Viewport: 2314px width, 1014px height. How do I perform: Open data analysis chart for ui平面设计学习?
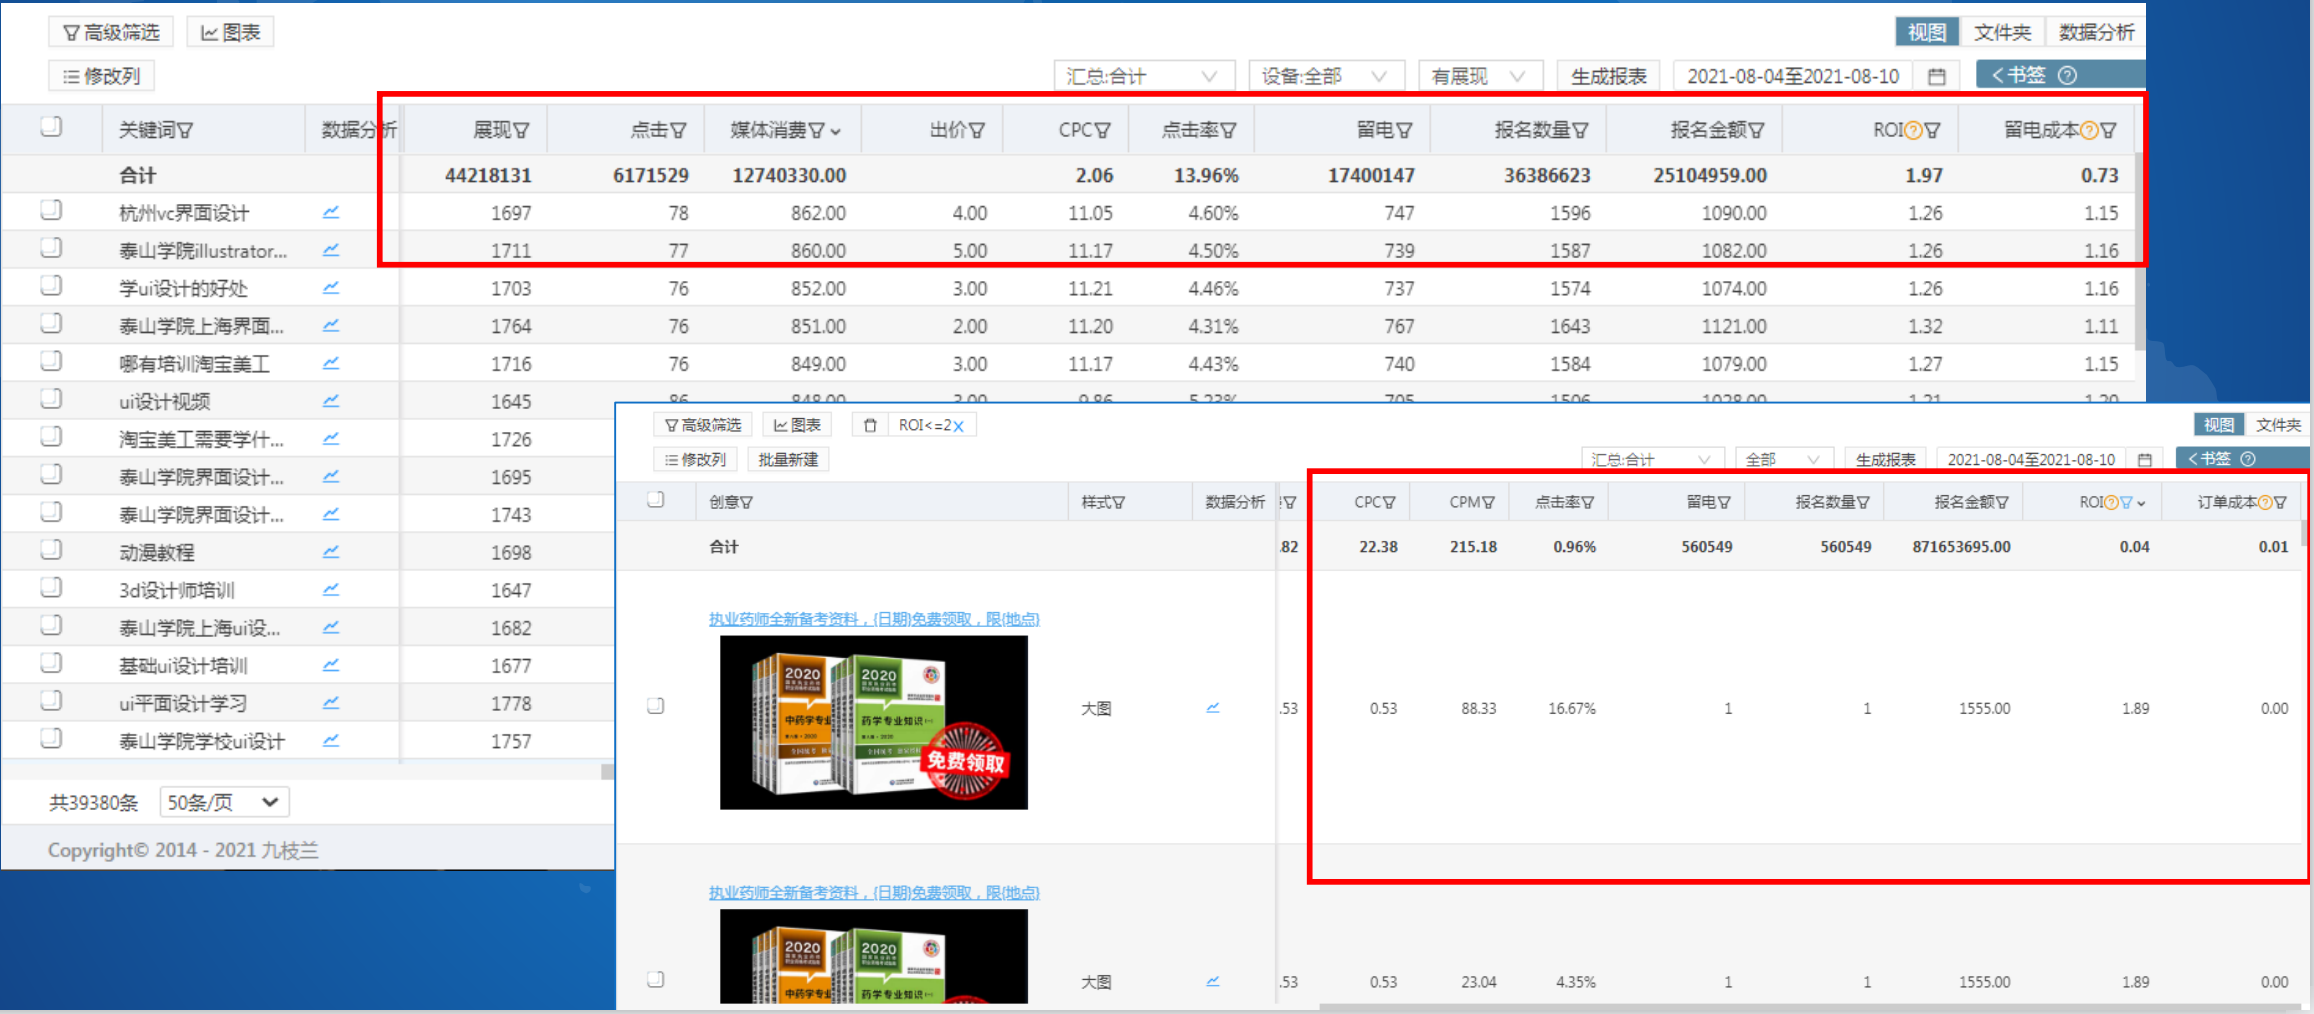331,703
